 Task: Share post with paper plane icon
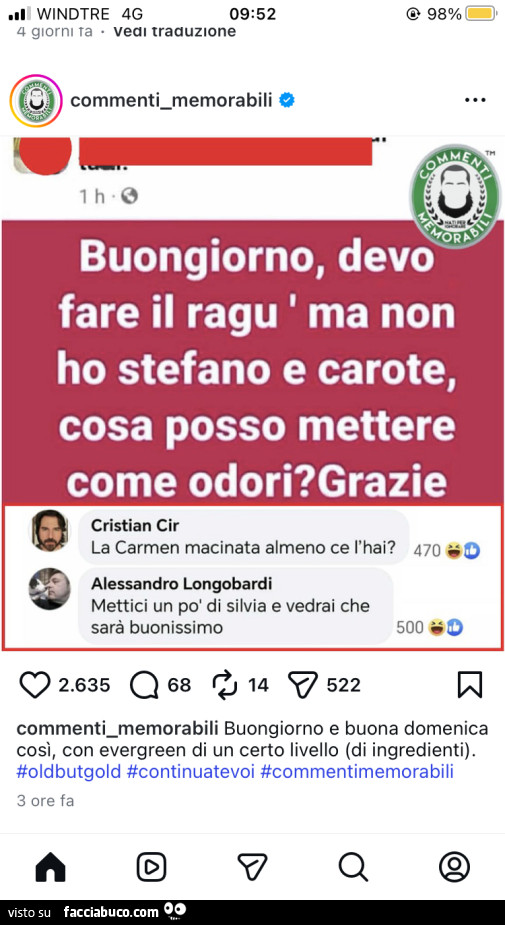coord(303,685)
